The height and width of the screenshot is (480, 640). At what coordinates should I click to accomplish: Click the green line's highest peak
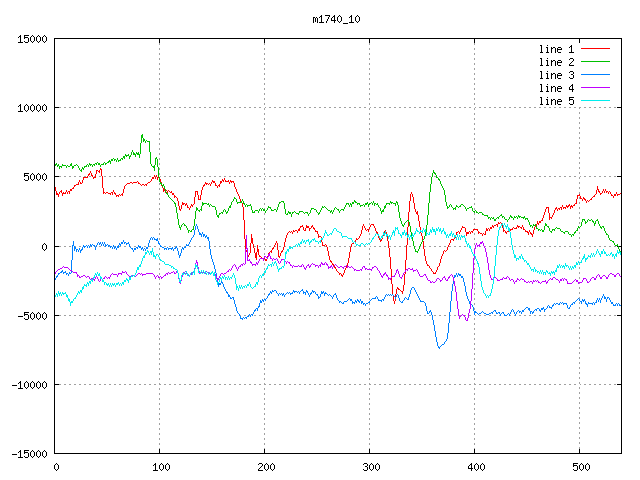pyautogui.click(x=142, y=135)
